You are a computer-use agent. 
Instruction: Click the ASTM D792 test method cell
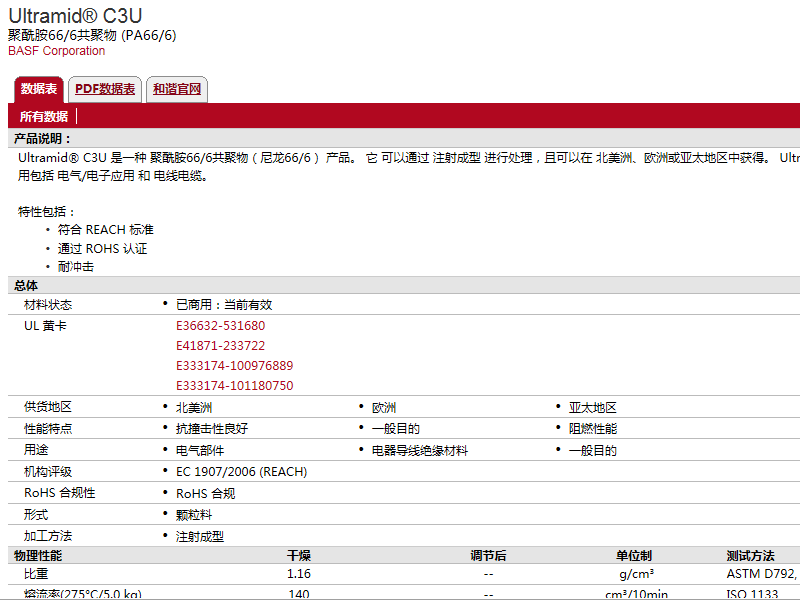point(761,574)
